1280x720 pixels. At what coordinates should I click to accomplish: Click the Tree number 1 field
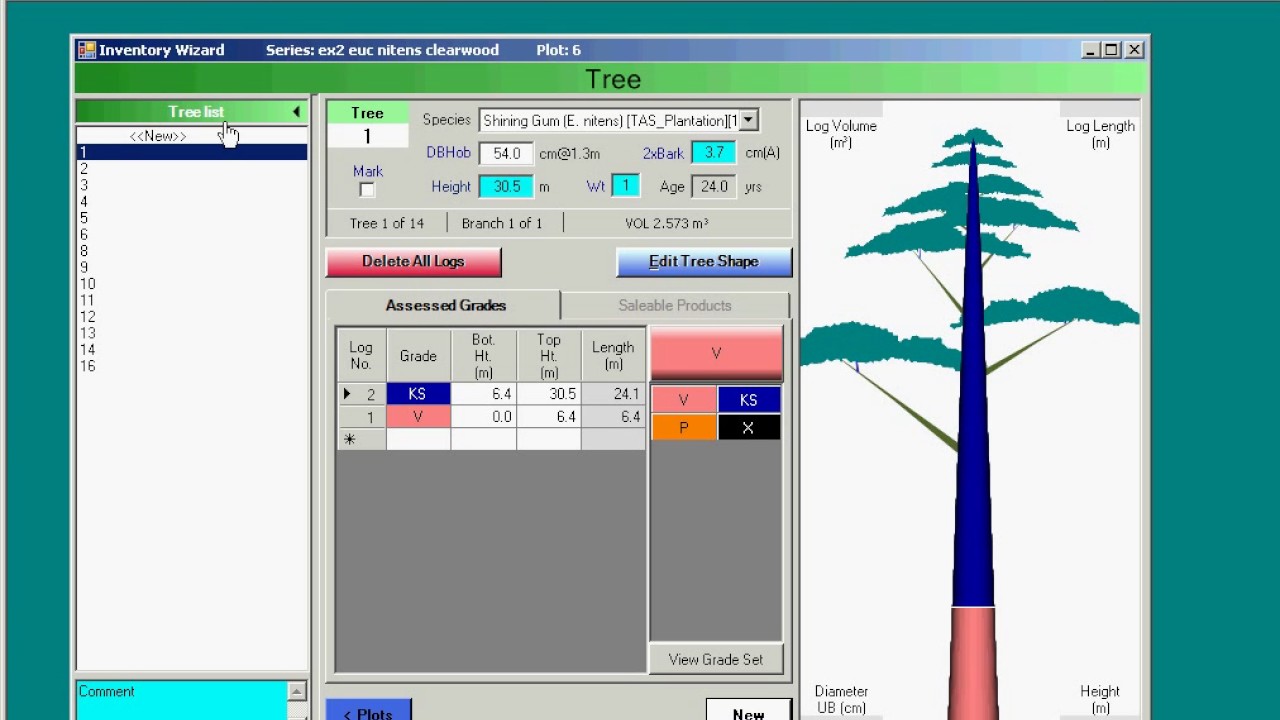(367, 137)
